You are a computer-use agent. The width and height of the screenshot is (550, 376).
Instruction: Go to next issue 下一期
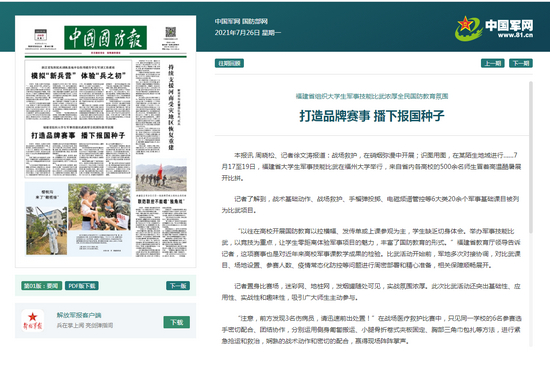[521, 63]
